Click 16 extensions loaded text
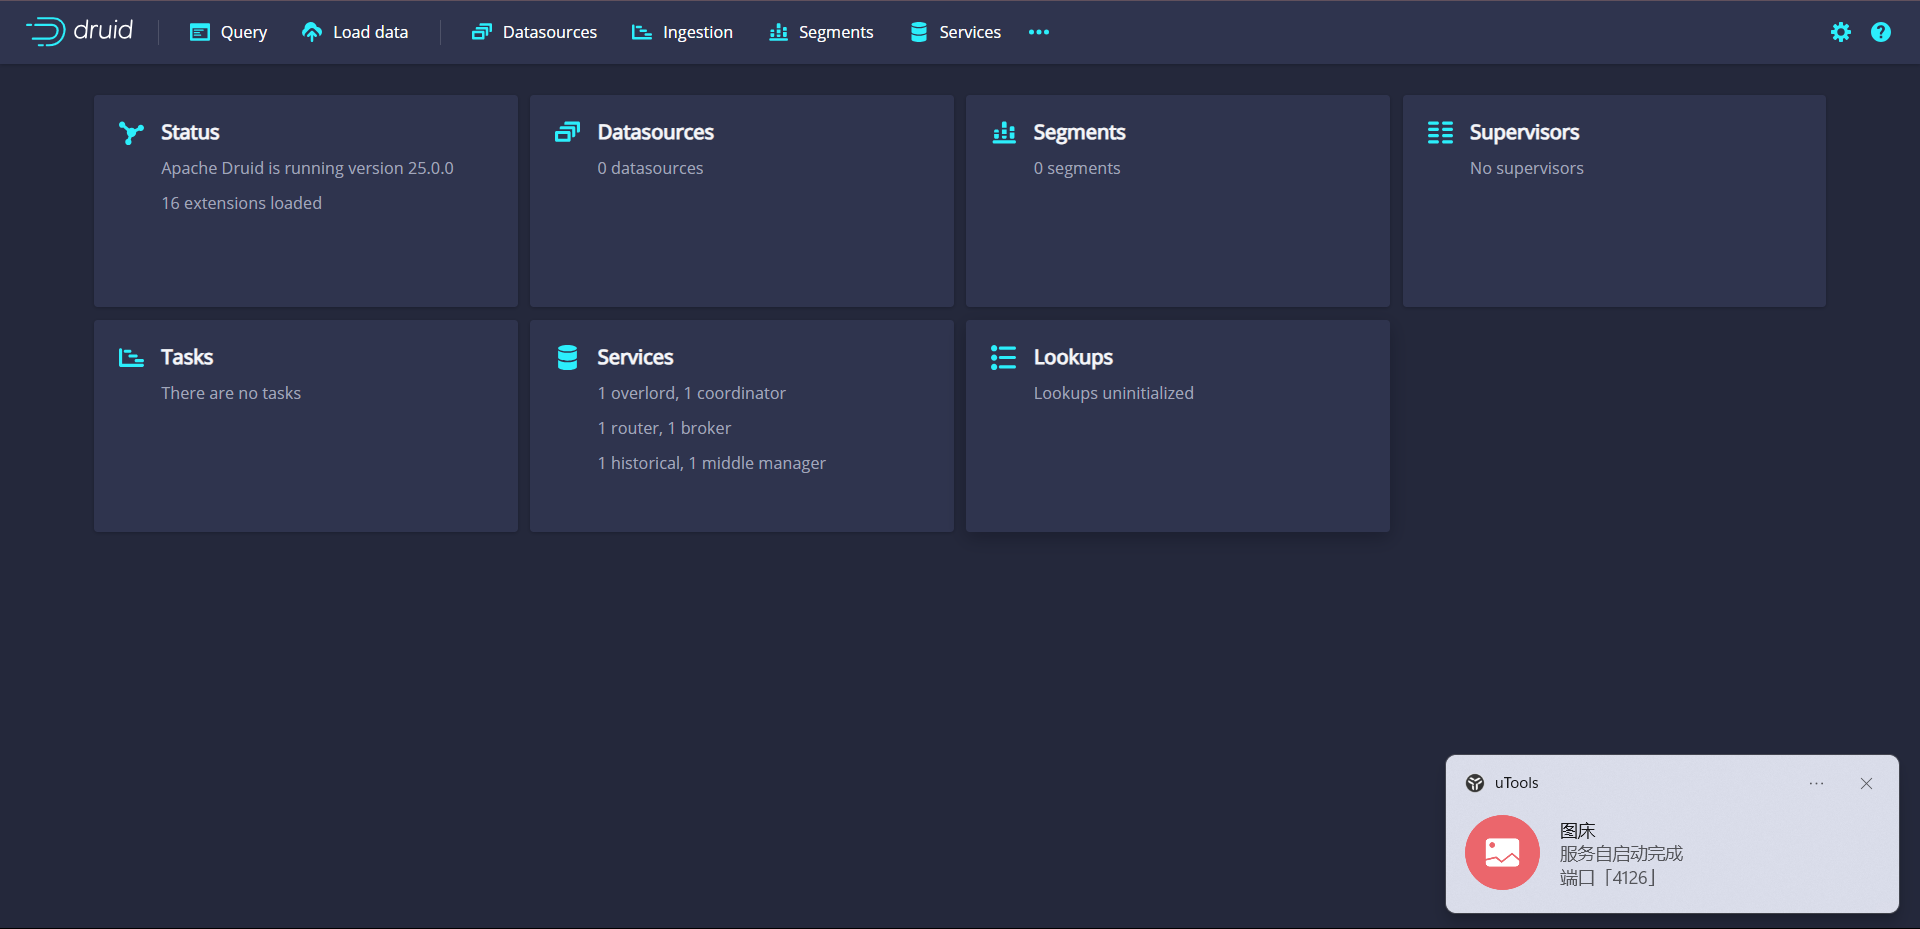Screen dimensions: 1920x929 click(242, 203)
